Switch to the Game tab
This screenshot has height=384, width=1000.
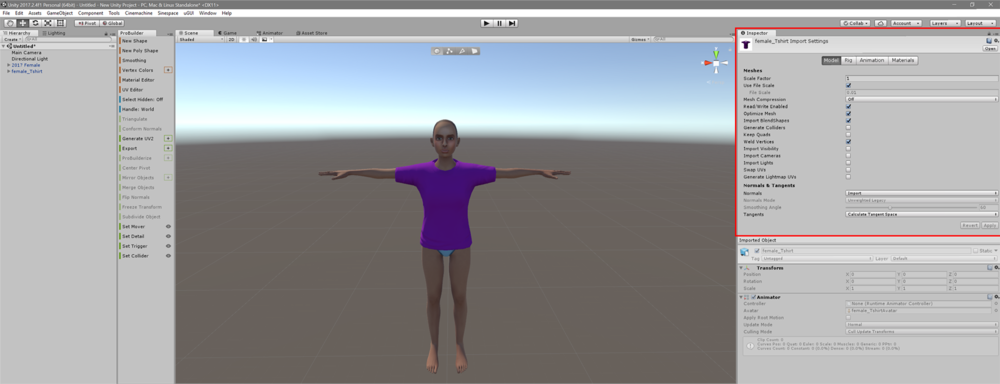click(x=228, y=33)
